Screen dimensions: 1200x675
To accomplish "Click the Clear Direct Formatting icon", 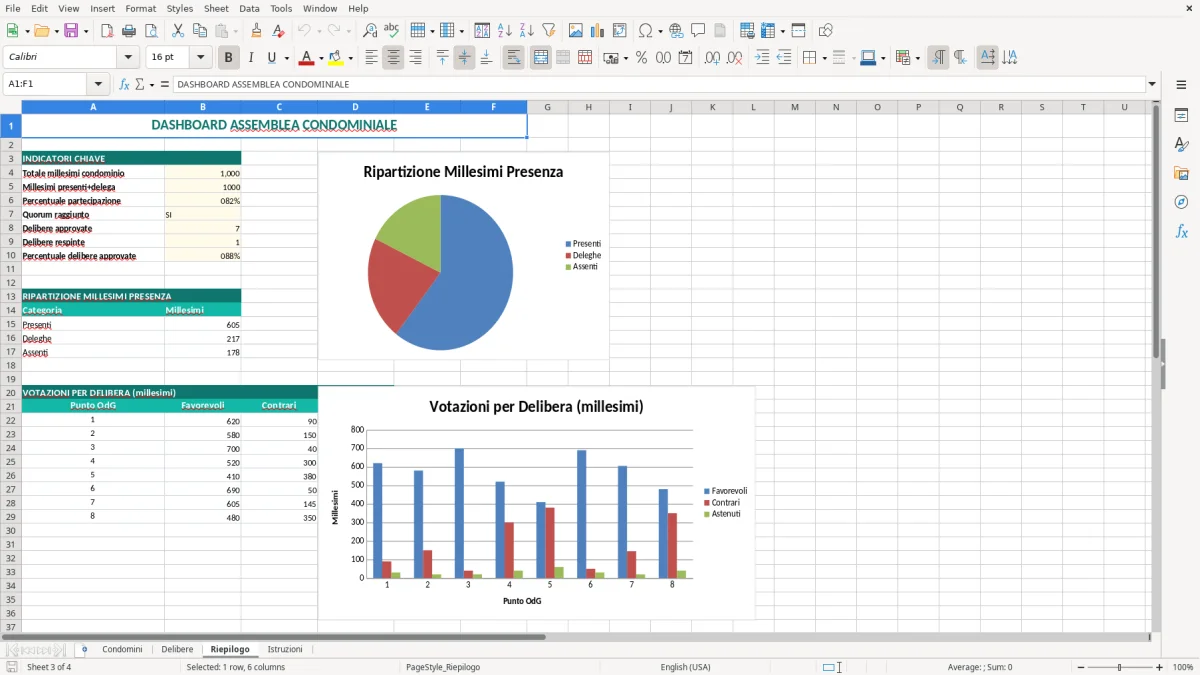I will tap(278, 31).
